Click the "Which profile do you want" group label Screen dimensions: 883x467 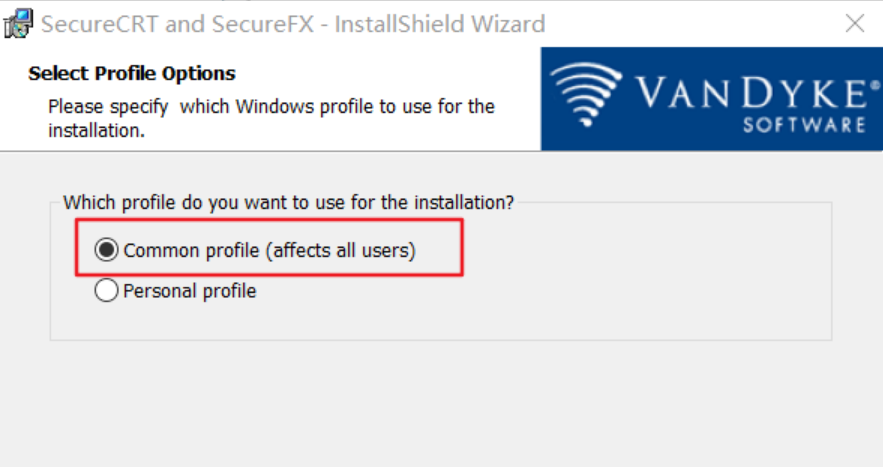click(288, 202)
